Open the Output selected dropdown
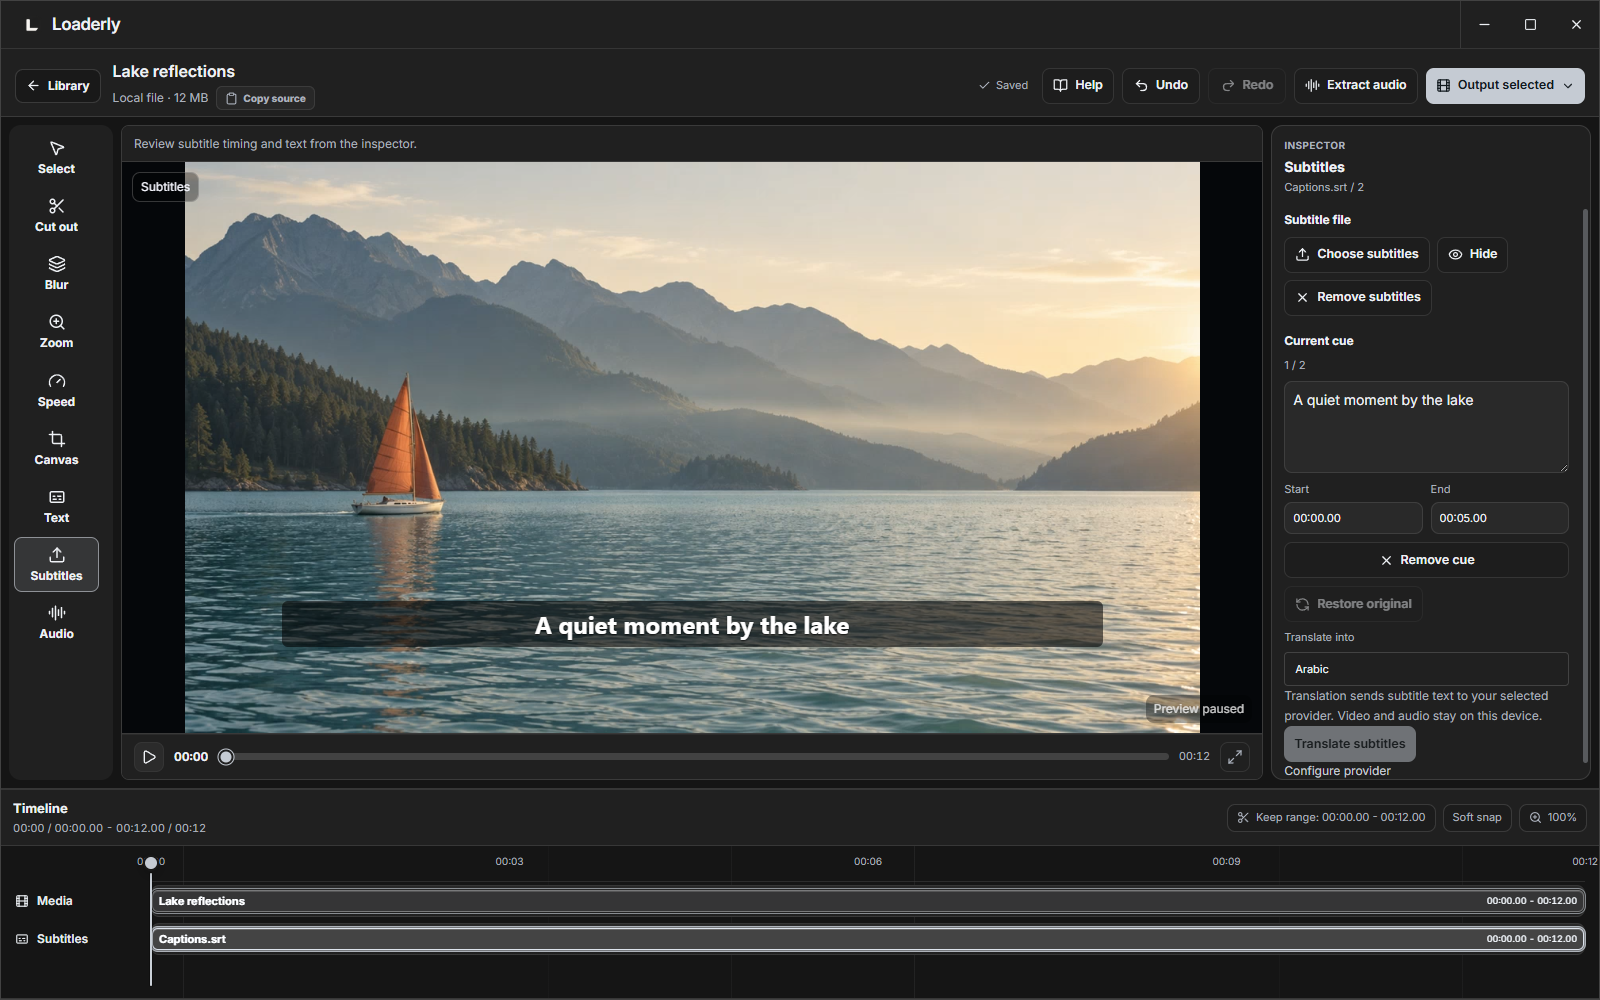This screenshot has height=1000, width=1600. [1505, 86]
